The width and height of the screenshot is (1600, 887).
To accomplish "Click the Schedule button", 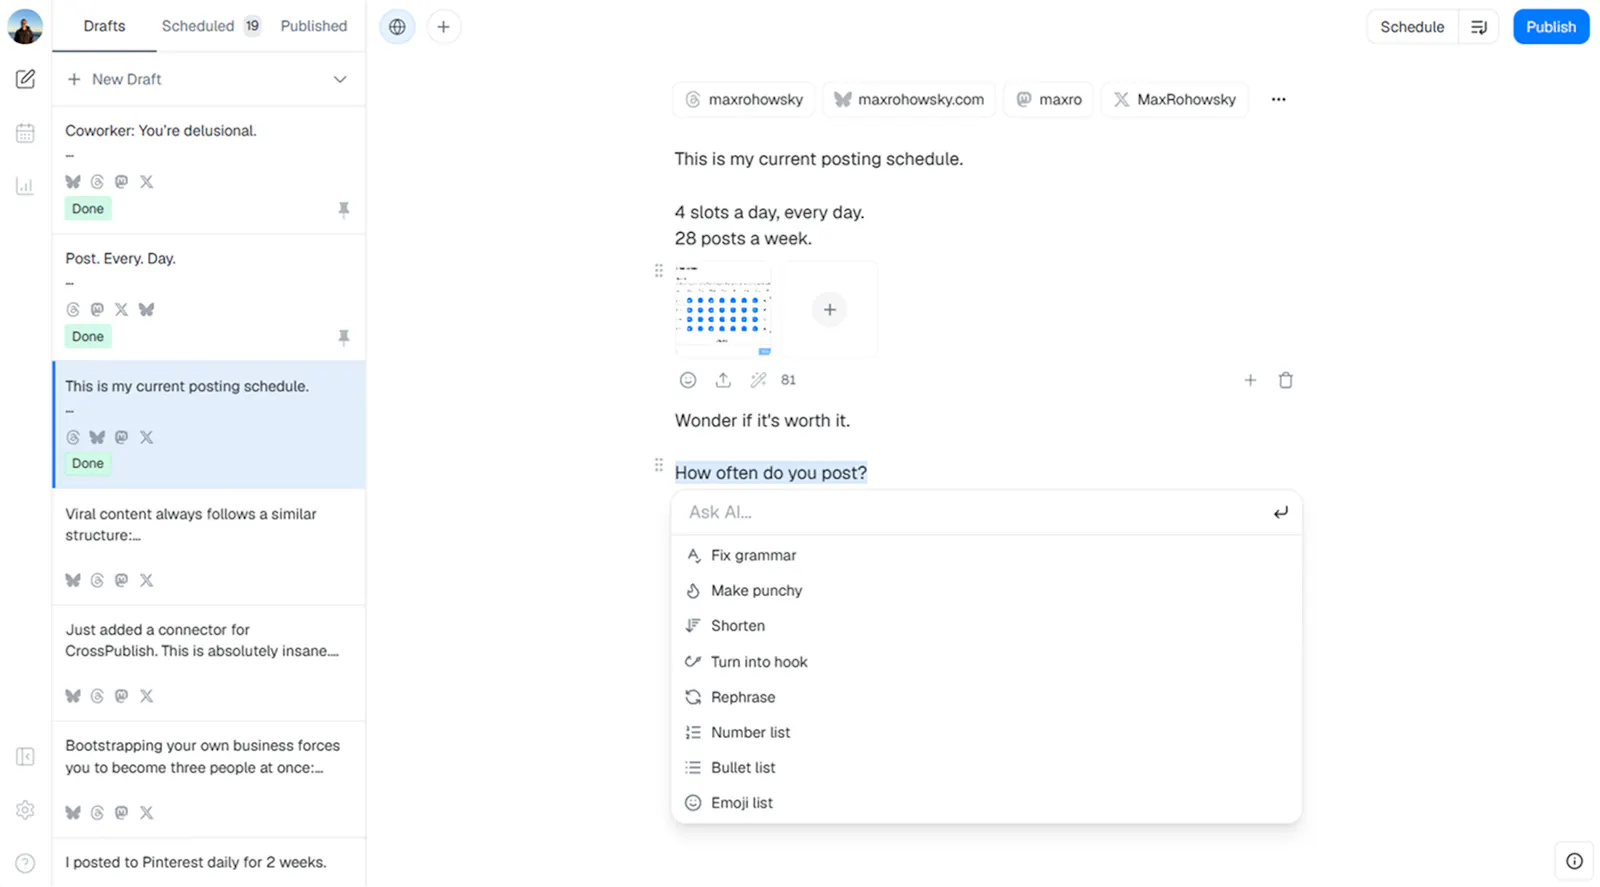I will point(1412,27).
